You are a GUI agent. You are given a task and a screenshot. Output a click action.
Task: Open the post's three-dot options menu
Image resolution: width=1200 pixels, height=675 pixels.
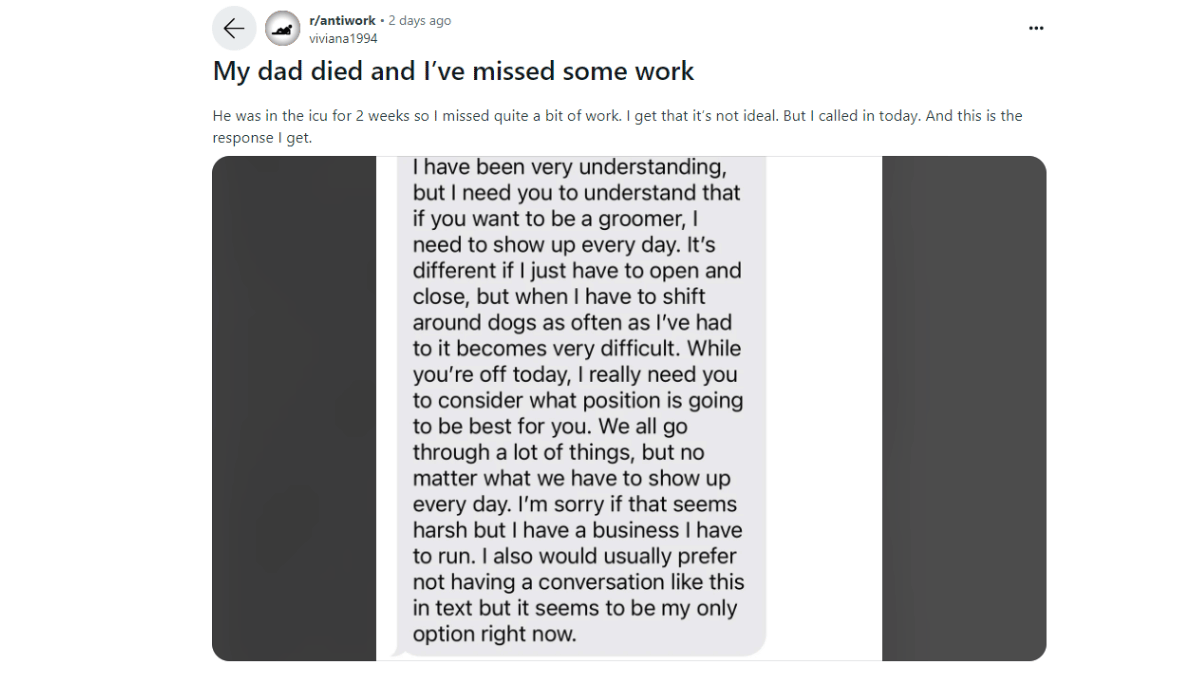1036,28
